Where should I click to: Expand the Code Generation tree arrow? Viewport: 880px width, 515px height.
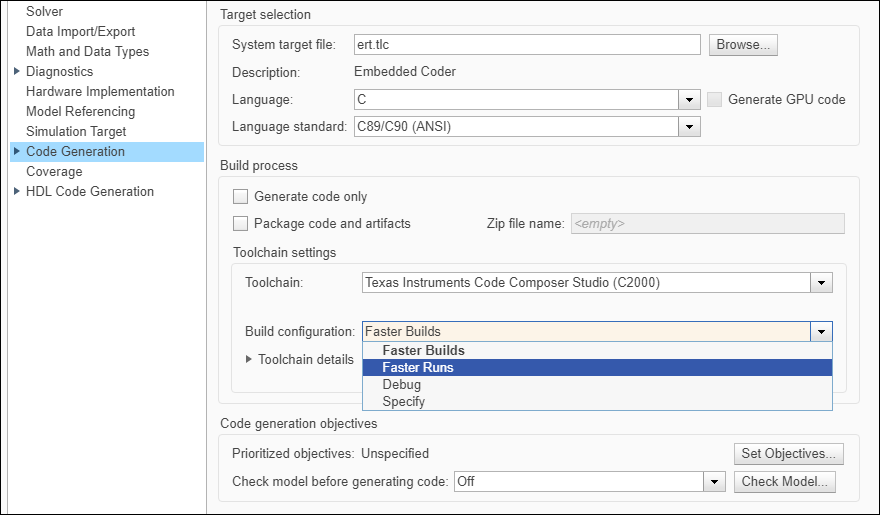tap(17, 151)
